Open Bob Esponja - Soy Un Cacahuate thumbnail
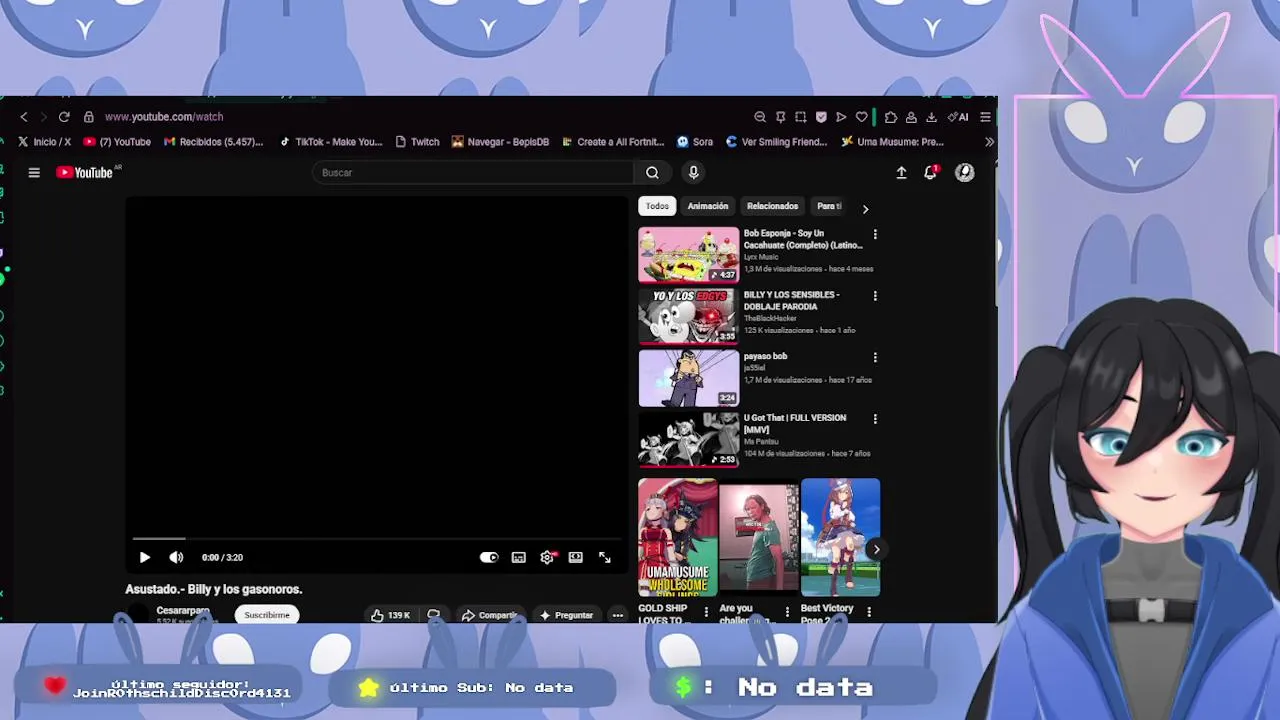Screen dimensions: 1280x720 (689, 256)
